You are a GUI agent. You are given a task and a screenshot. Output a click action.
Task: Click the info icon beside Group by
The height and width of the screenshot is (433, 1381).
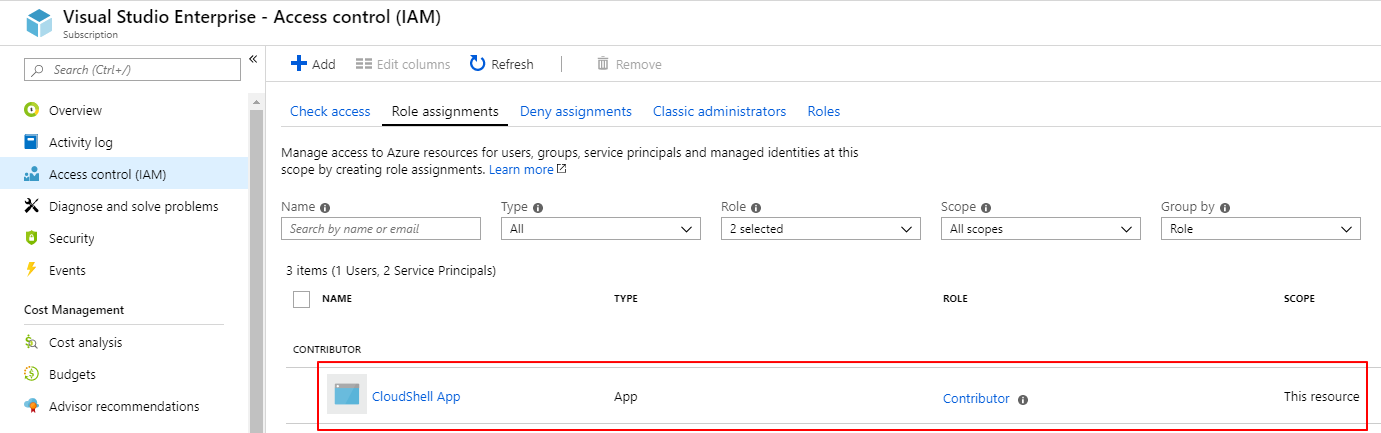(x=1225, y=208)
